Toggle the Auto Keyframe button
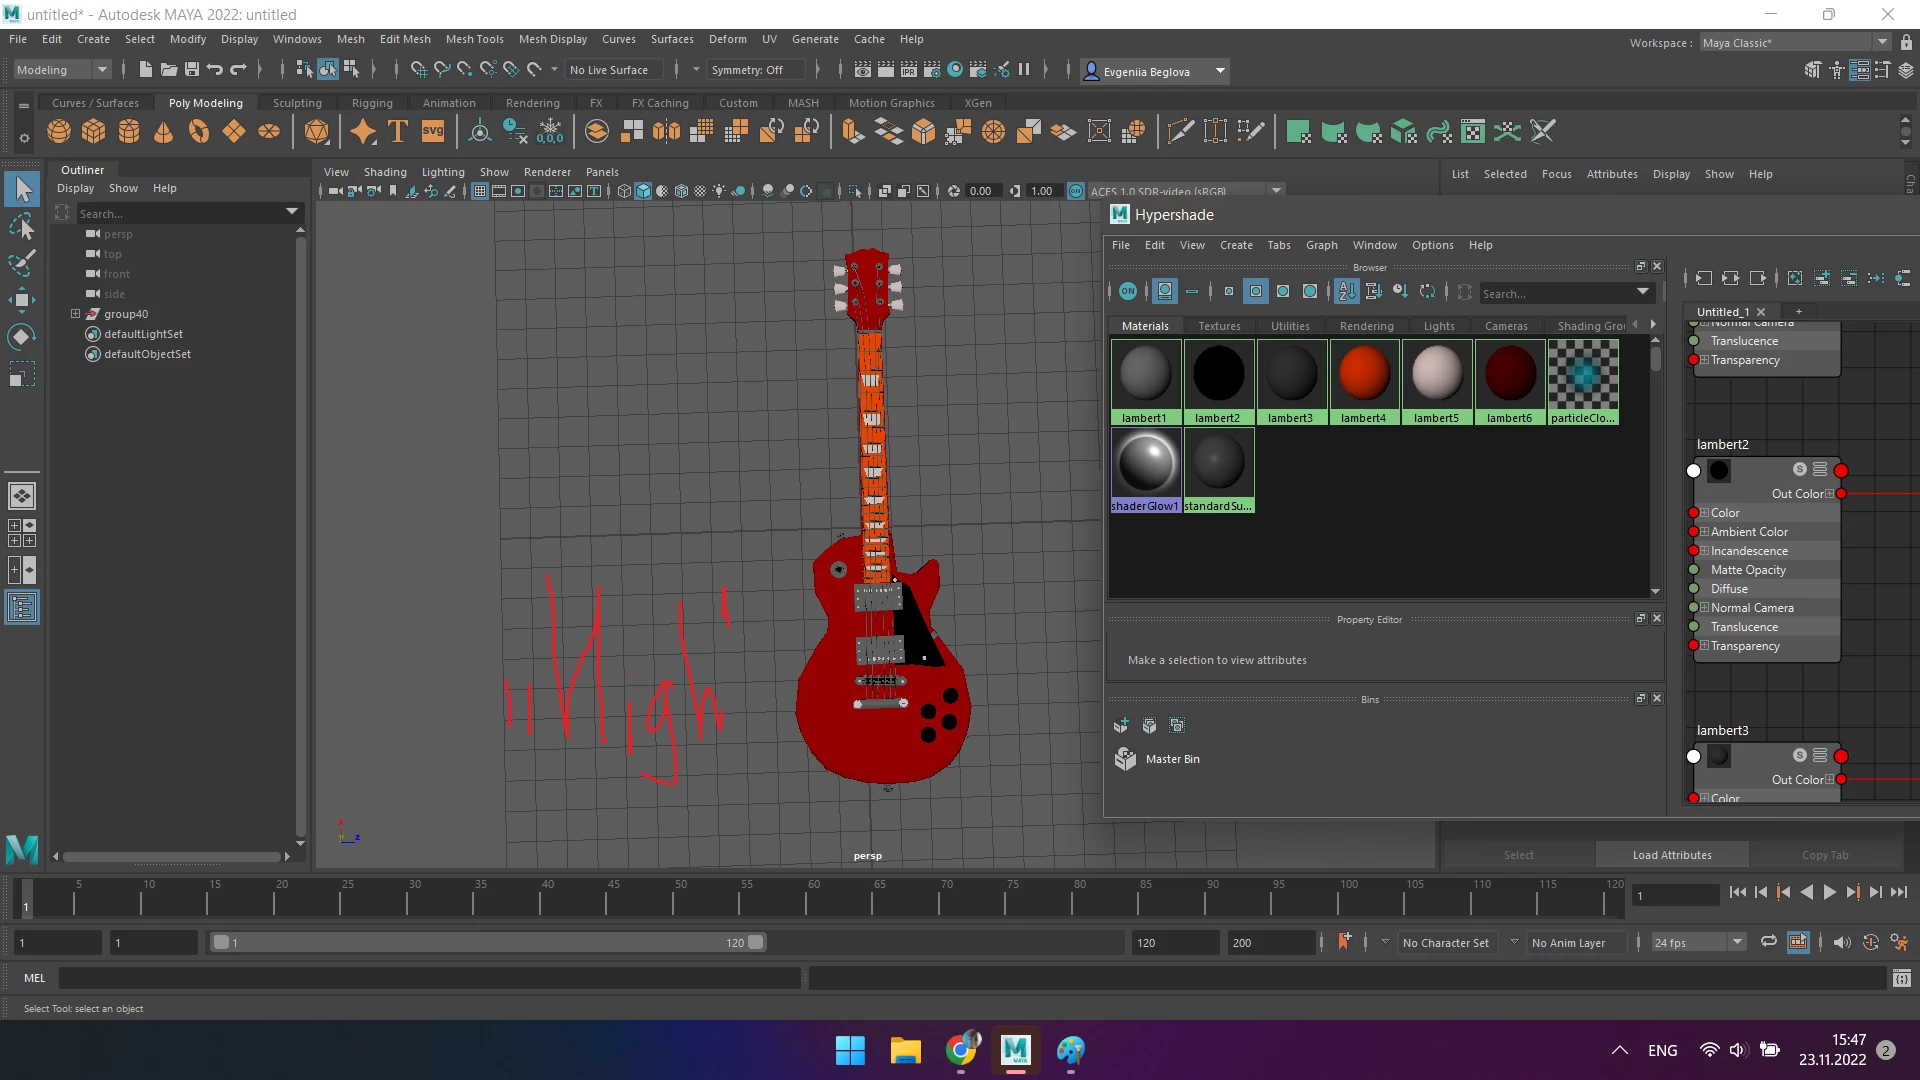 1870,942
